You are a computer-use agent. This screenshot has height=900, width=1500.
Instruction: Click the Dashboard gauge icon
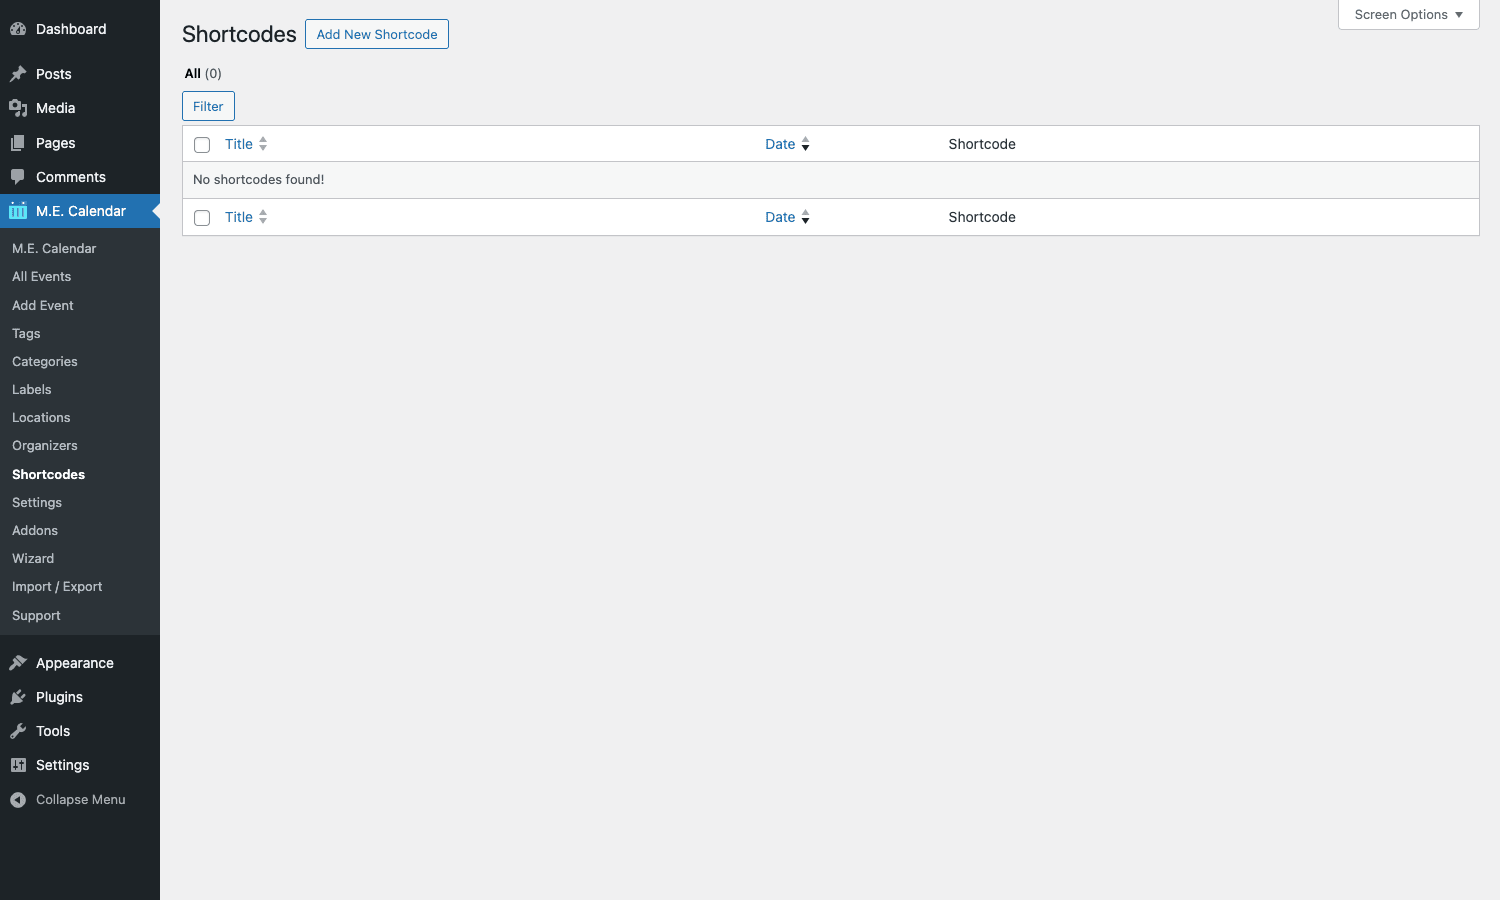pyautogui.click(x=18, y=29)
